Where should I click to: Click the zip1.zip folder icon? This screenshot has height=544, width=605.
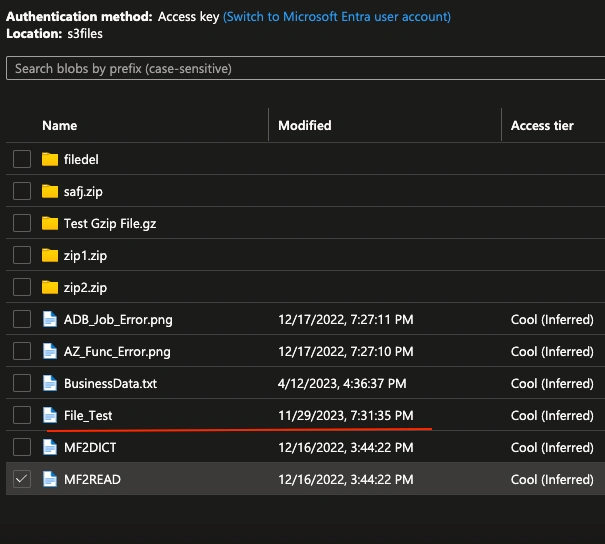pyautogui.click(x=50, y=255)
